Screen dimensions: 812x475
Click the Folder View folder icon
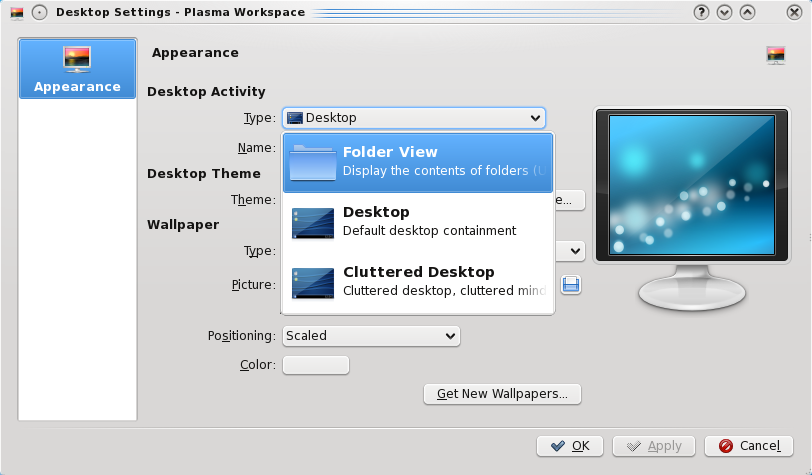[x=312, y=162]
